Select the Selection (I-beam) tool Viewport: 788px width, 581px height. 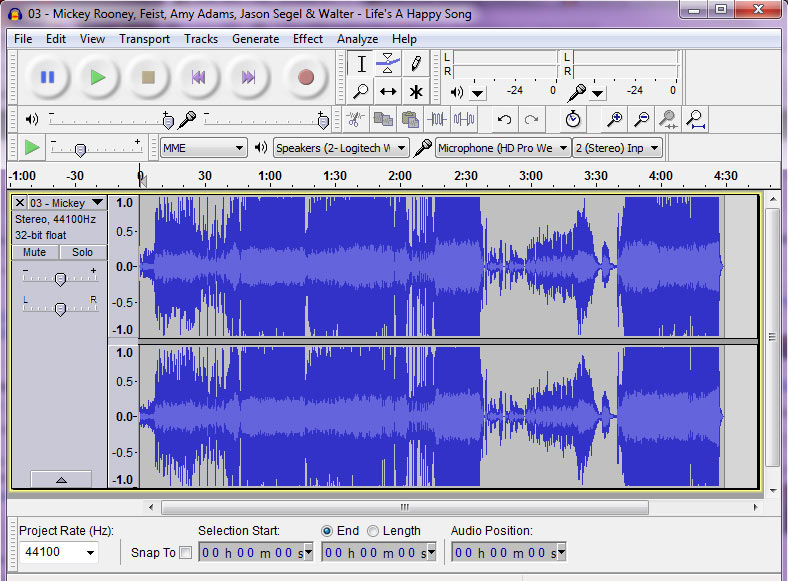tap(361, 64)
